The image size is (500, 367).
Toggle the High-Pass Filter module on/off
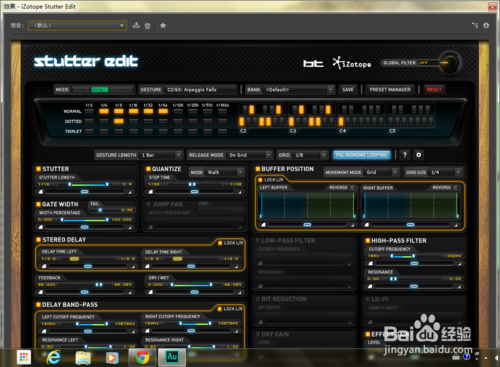tap(368, 240)
